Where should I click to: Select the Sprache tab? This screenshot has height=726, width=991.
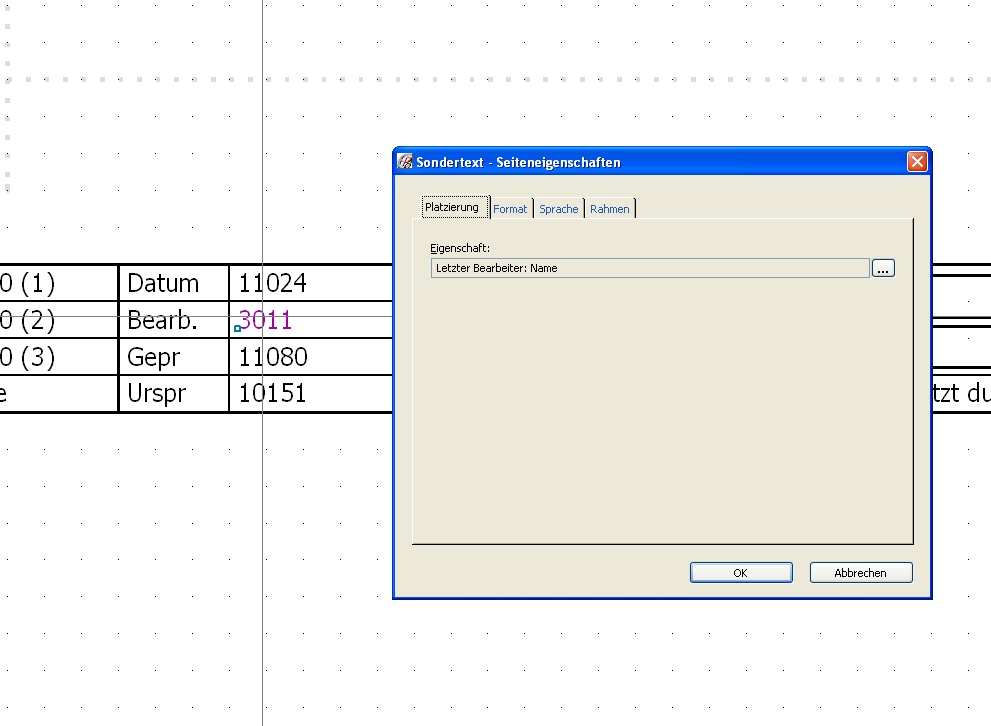coord(559,209)
